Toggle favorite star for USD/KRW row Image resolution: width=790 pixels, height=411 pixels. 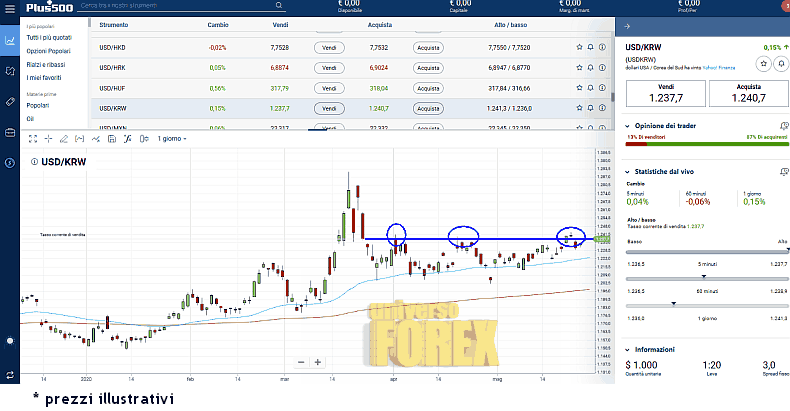pyautogui.click(x=578, y=108)
